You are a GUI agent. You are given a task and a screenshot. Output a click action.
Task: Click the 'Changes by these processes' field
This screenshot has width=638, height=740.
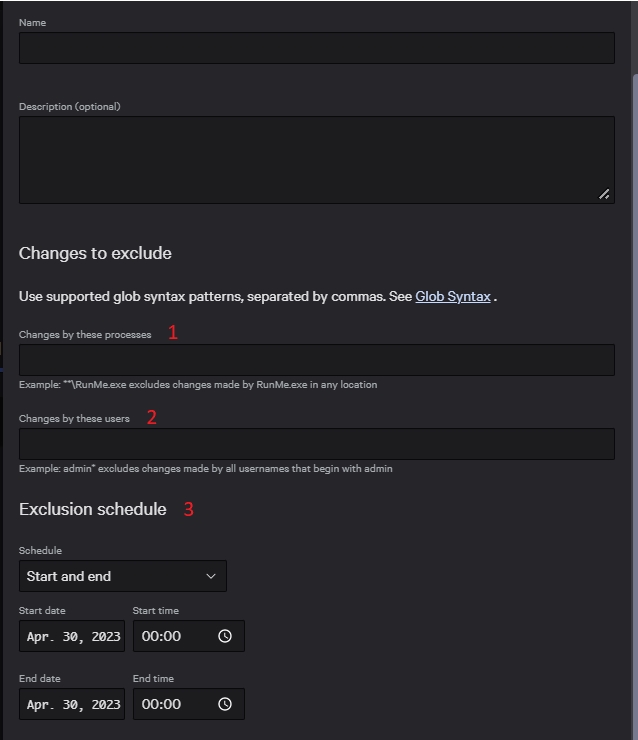point(316,360)
